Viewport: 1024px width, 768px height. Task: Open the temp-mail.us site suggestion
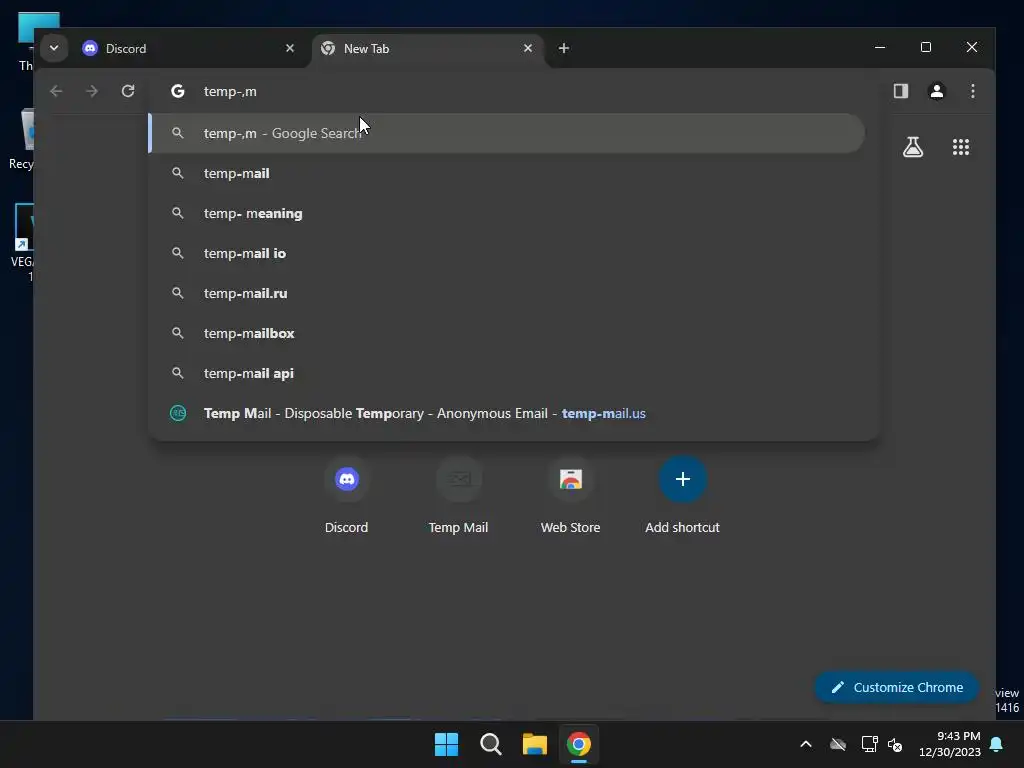[507, 413]
